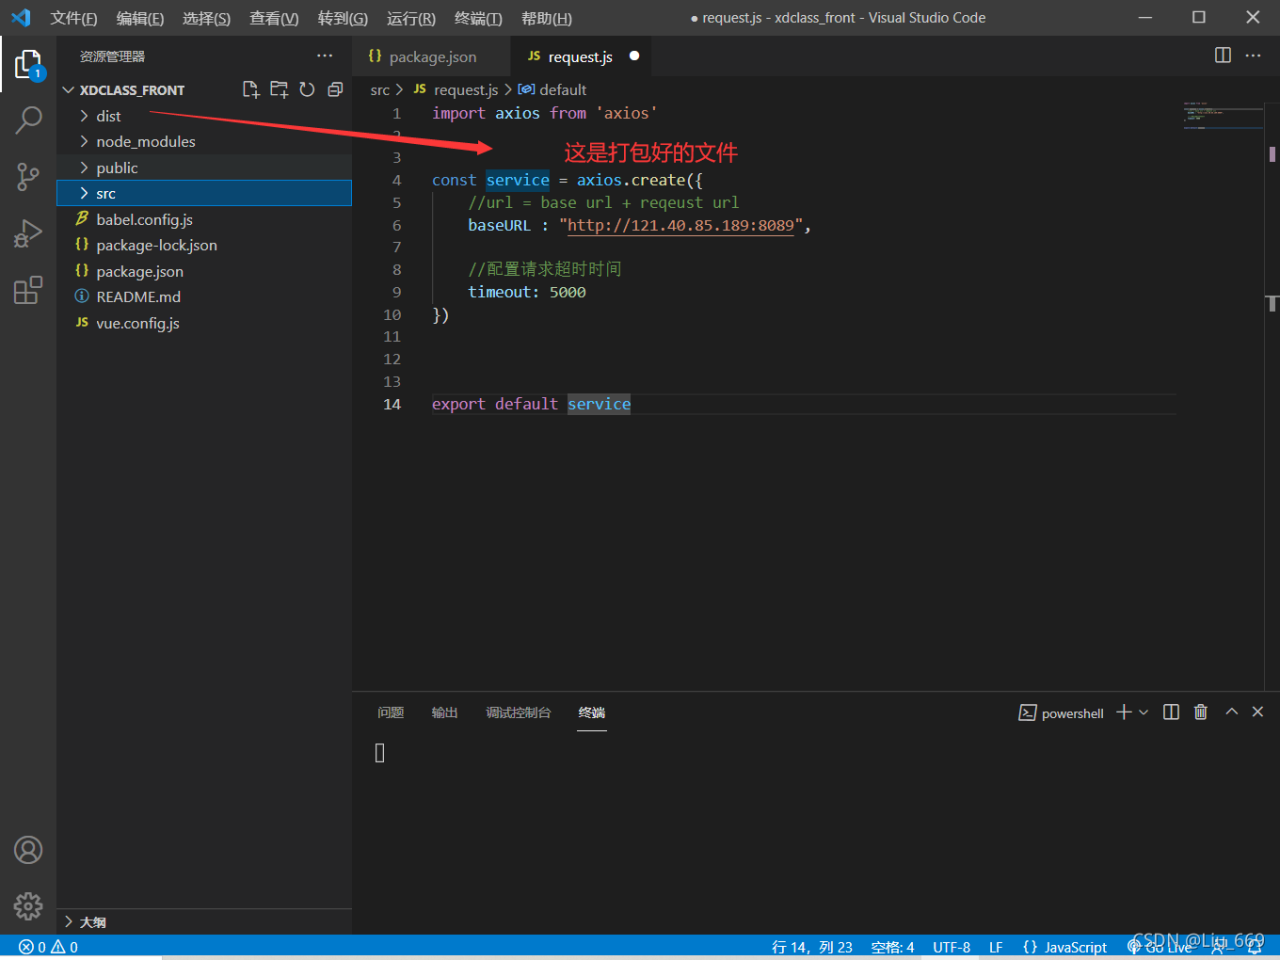Click the New Folder icon in explorer
The image size is (1280, 960).
[x=279, y=90]
